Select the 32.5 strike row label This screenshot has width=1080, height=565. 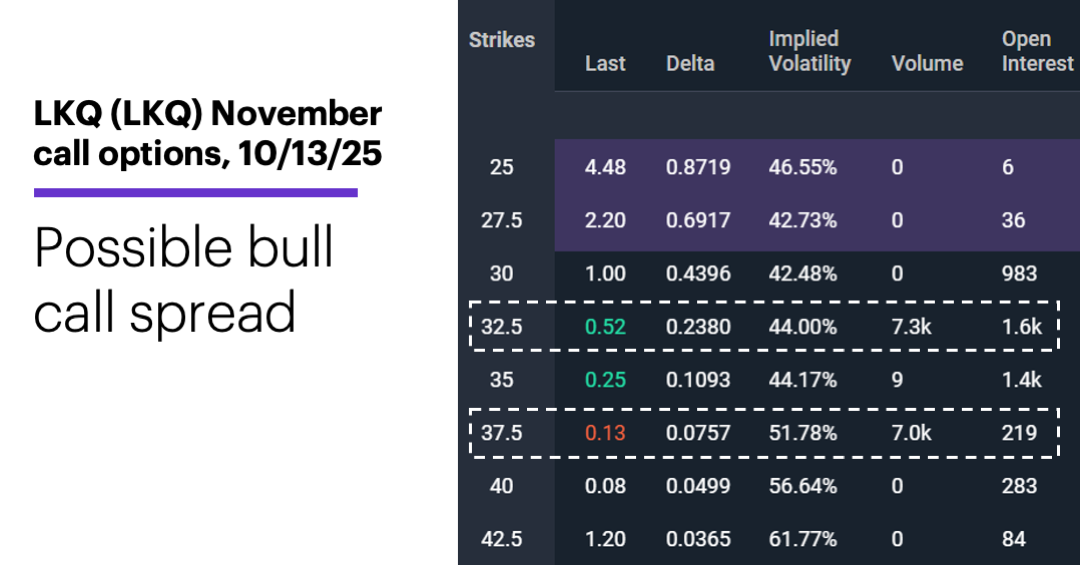click(502, 326)
